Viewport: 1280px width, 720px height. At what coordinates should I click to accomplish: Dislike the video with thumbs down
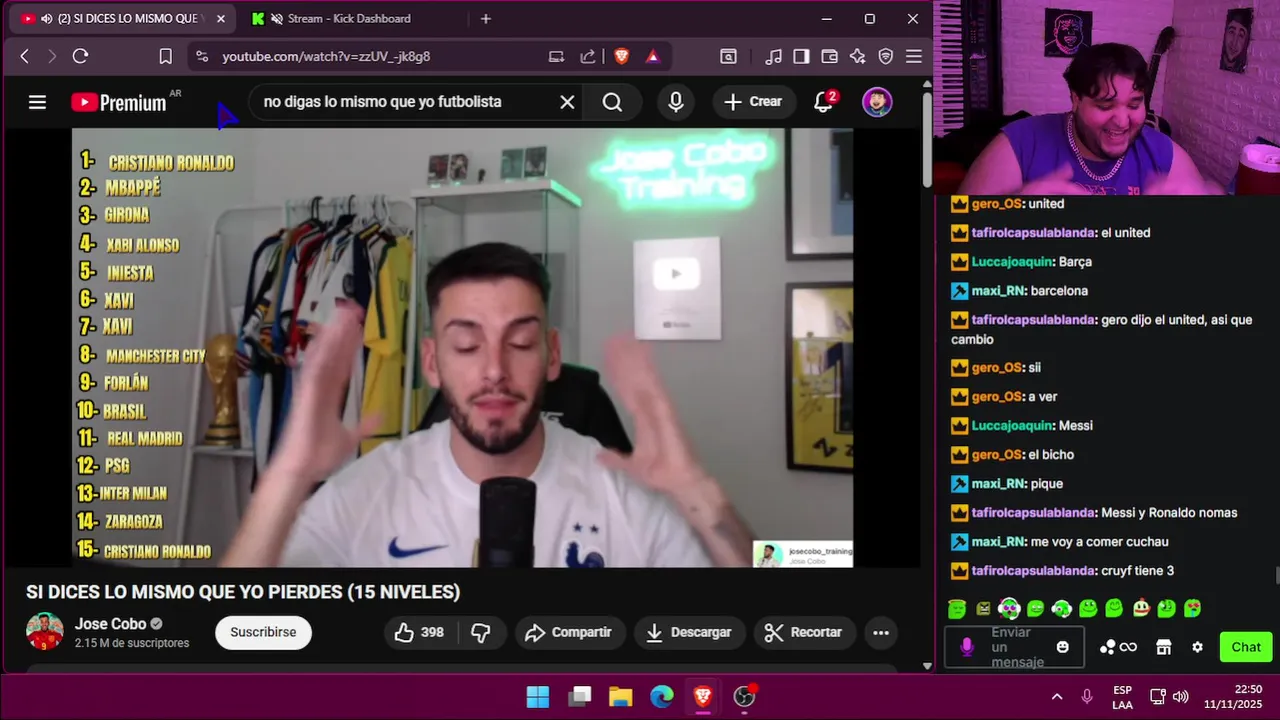tap(481, 632)
